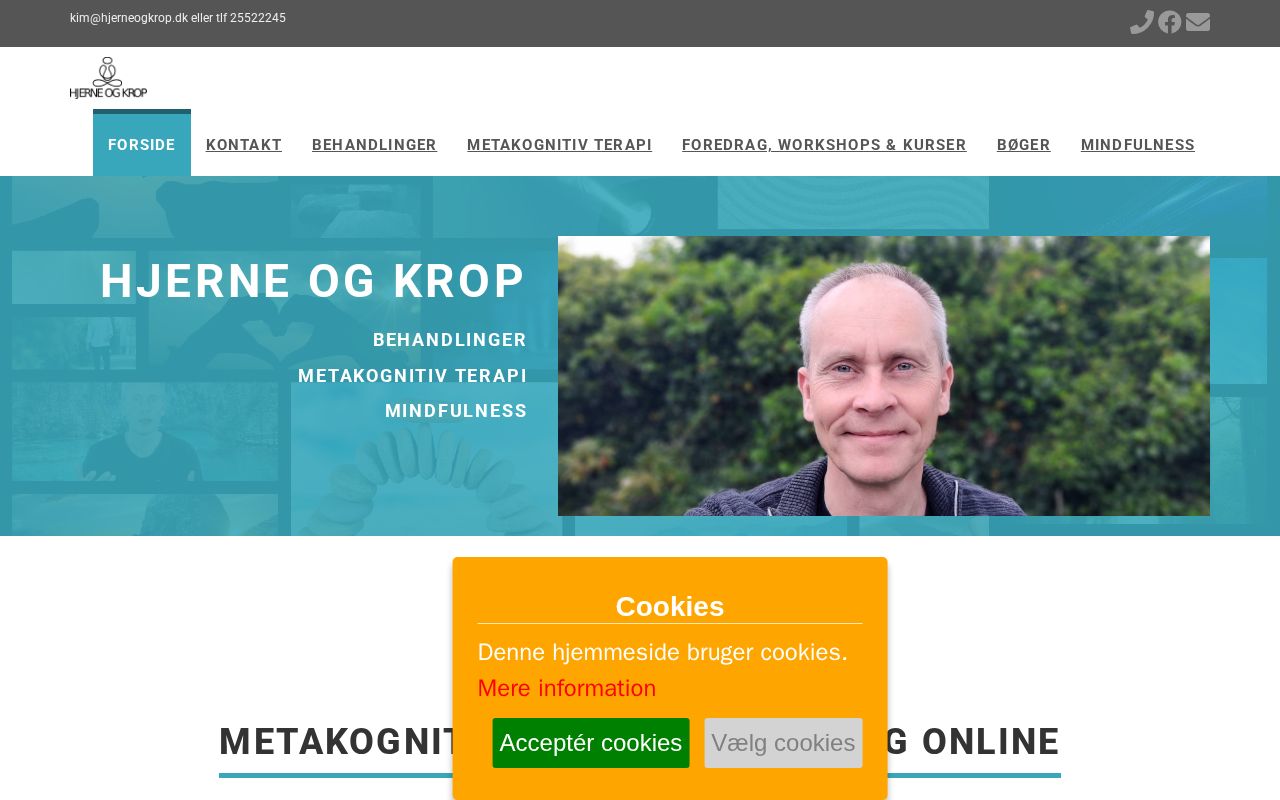Click the phone icon in top bar
The width and height of the screenshot is (1280, 800).
(1142, 22)
